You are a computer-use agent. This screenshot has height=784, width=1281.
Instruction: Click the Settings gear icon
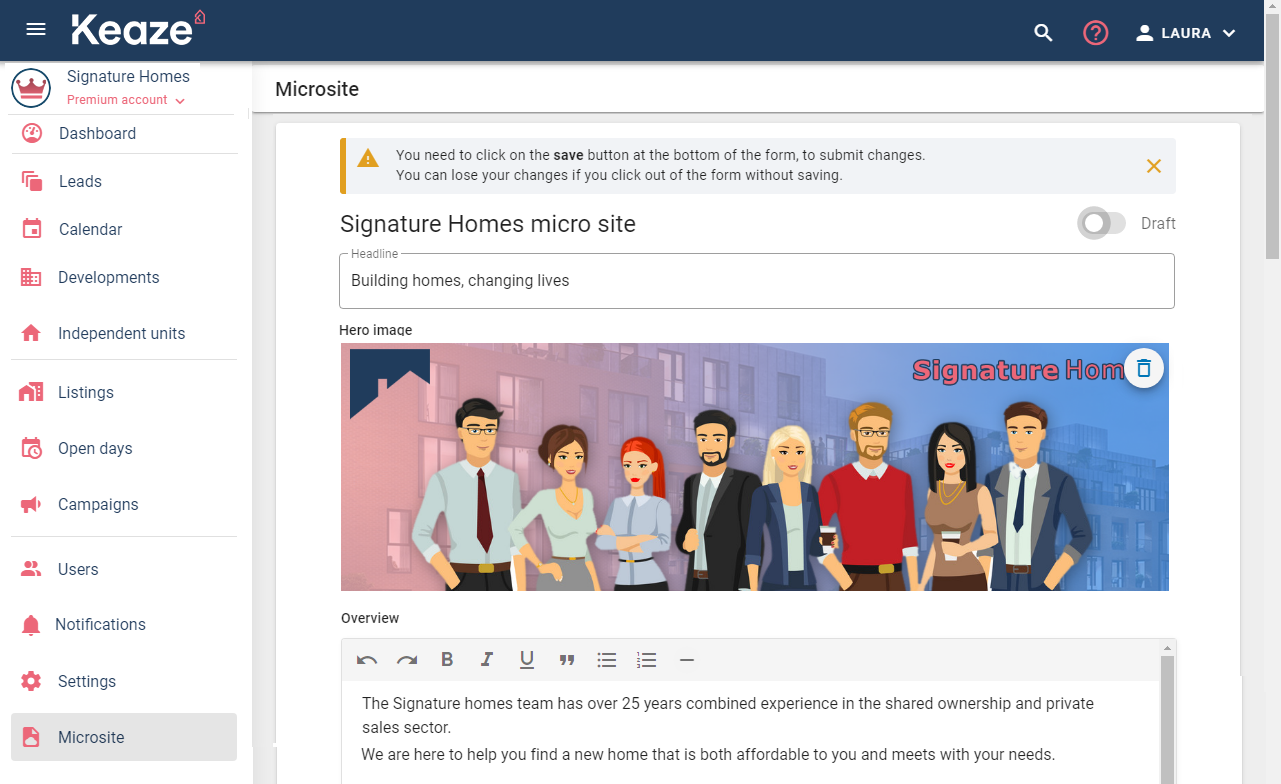tap(31, 681)
